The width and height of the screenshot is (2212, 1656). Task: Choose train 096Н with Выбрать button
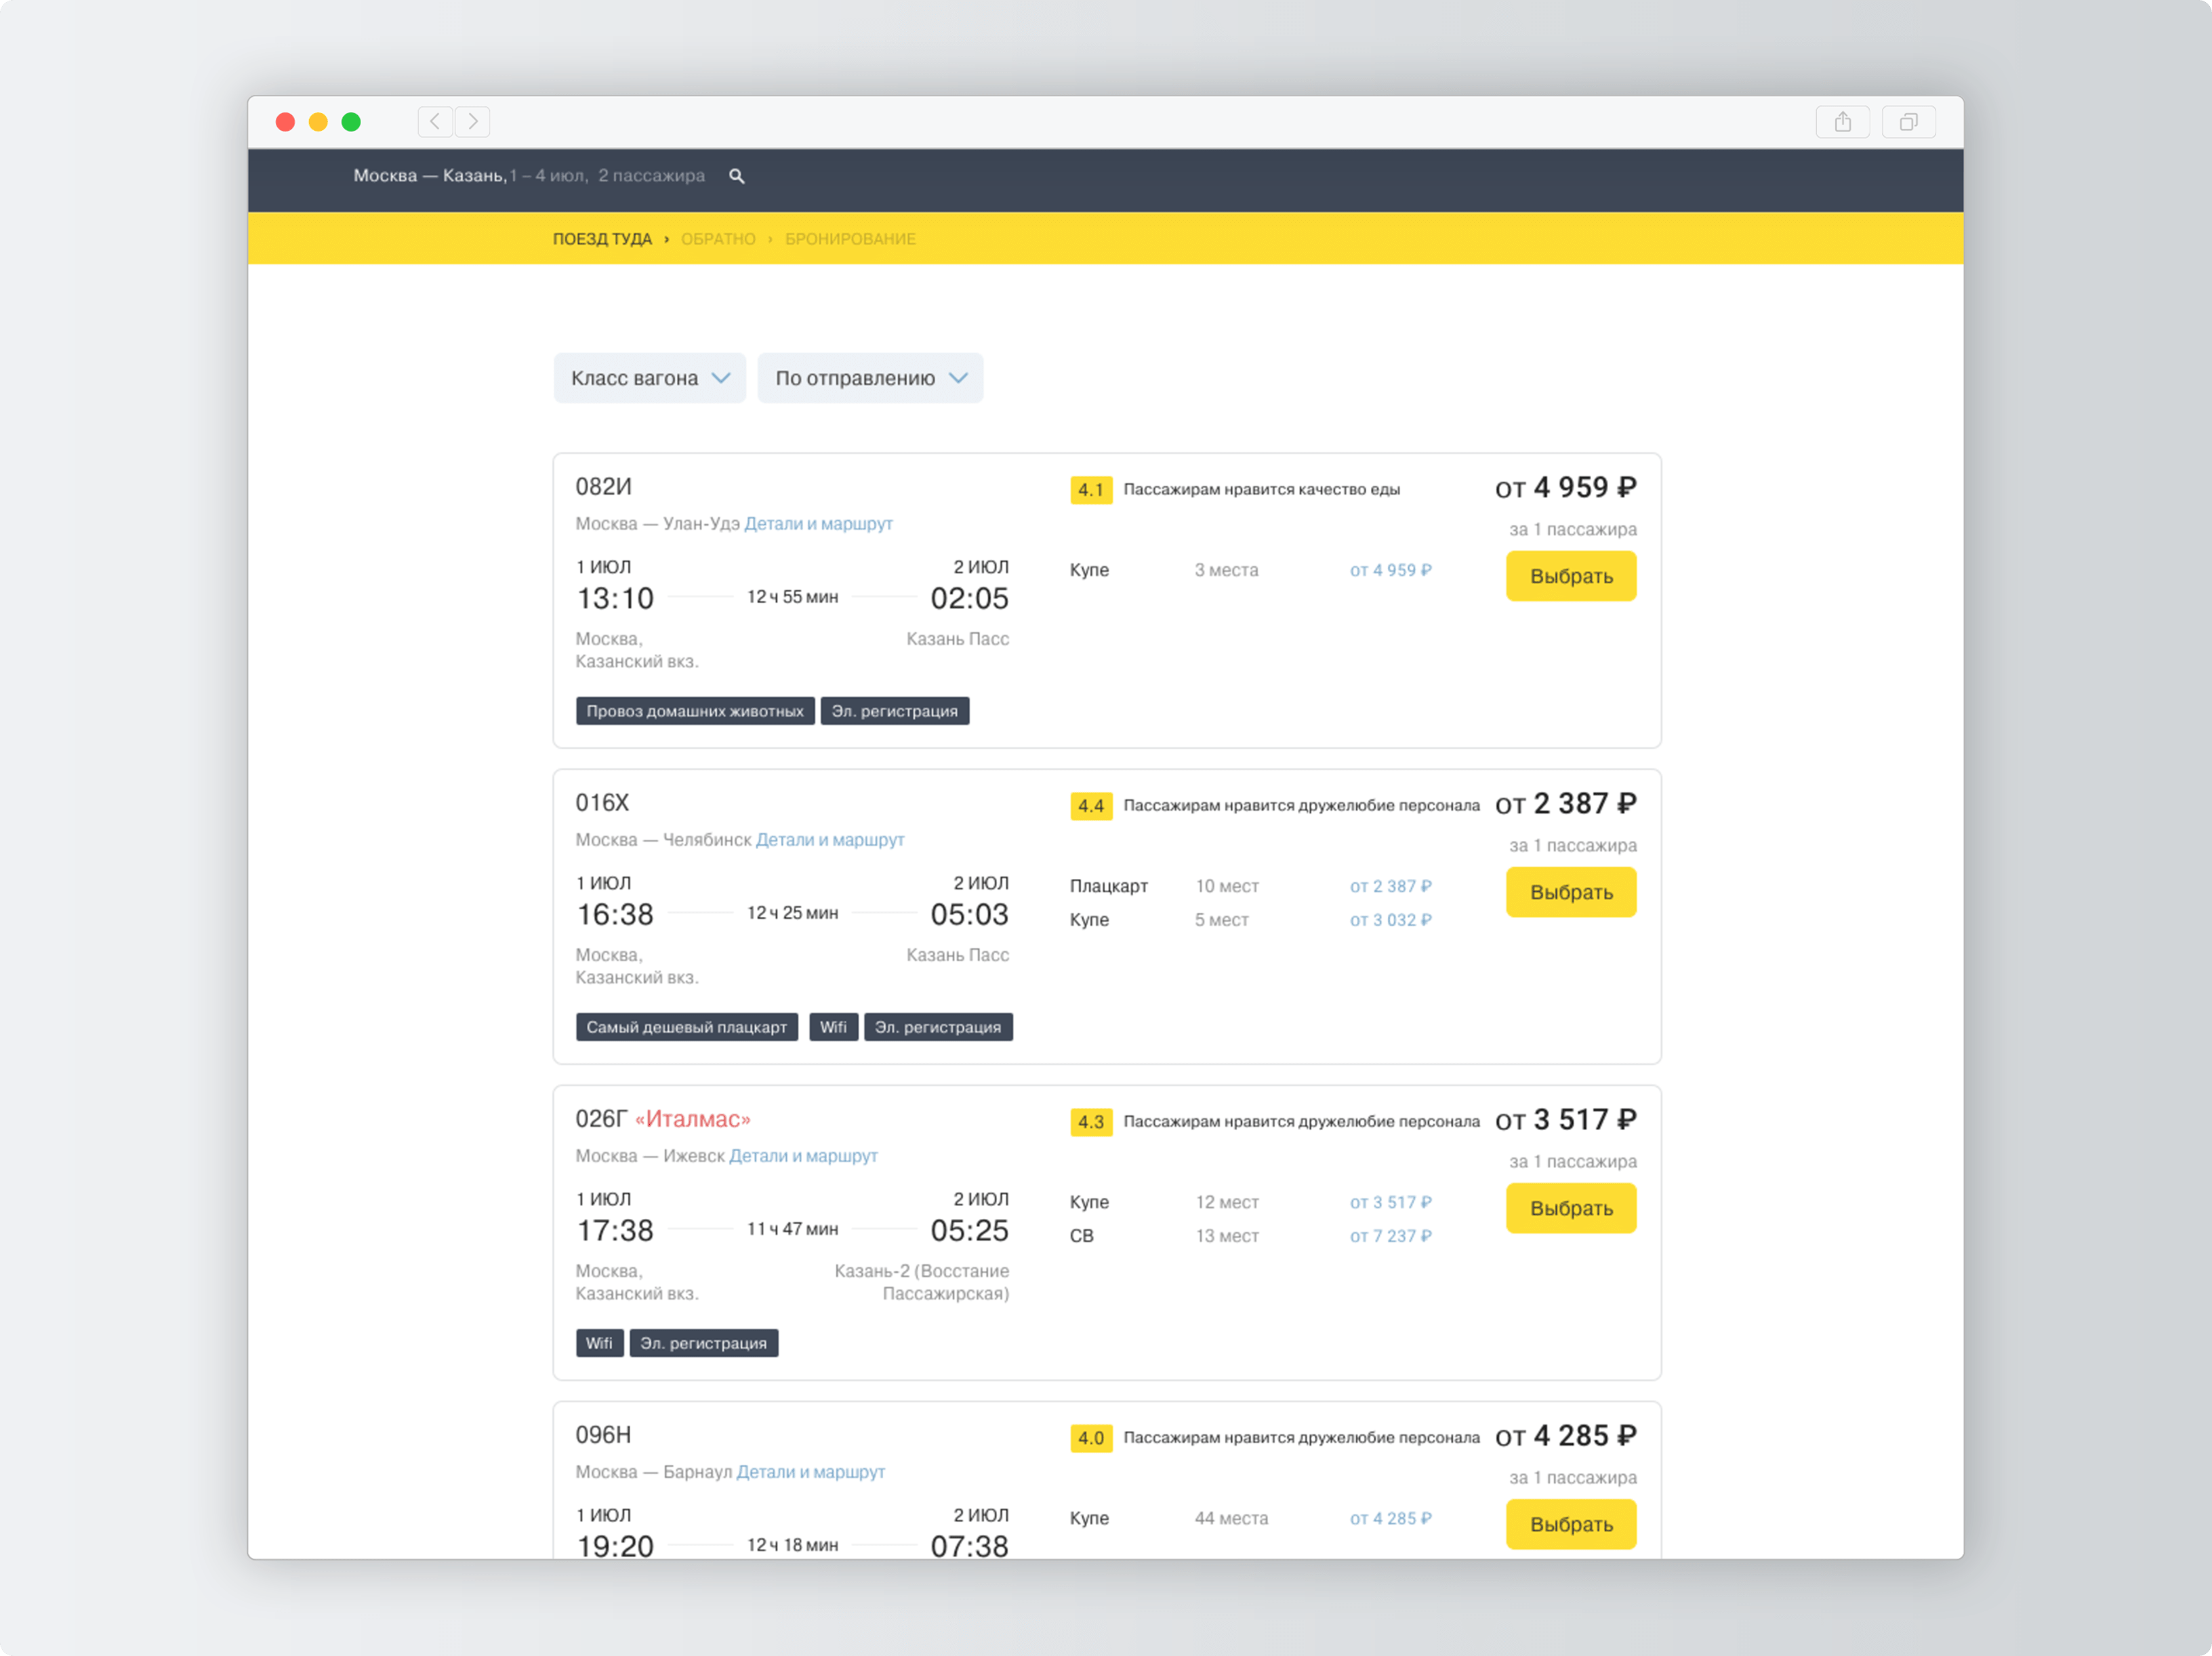pos(1571,1524)
